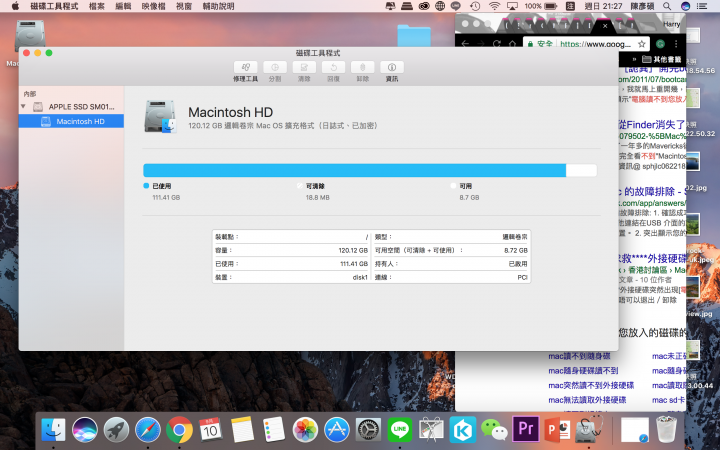Click the 8.72 GB available space value
The width and height of the screenshot is (720, 450).
pos(516,250)
